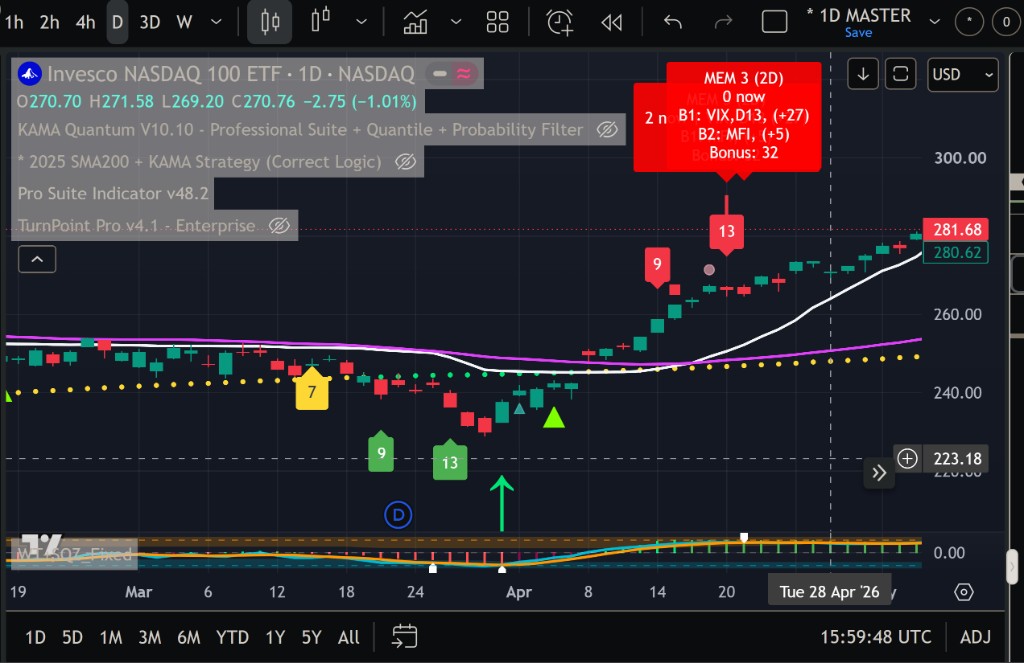Open the USD currency dropdown
1024x663 pixels.
tap(963, 74)
